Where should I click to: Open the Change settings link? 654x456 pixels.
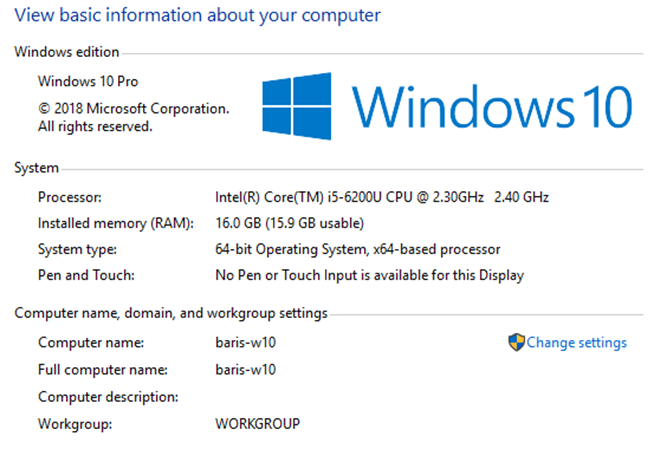click(576, 343)
